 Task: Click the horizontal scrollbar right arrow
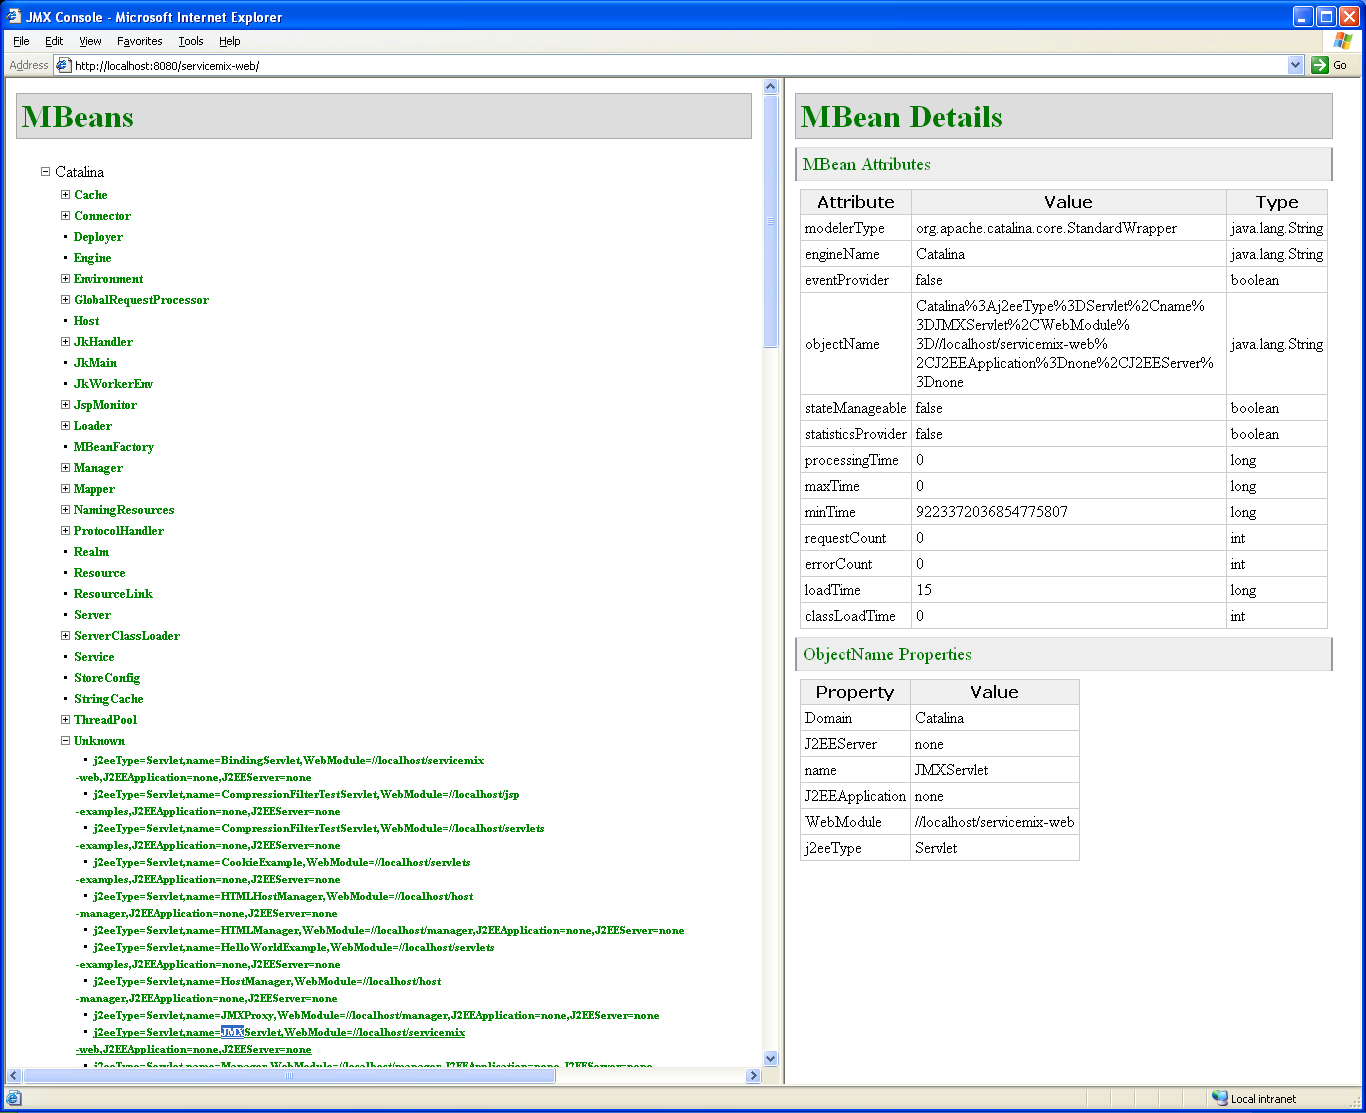pyautogui.click(x=754, y=1076)
